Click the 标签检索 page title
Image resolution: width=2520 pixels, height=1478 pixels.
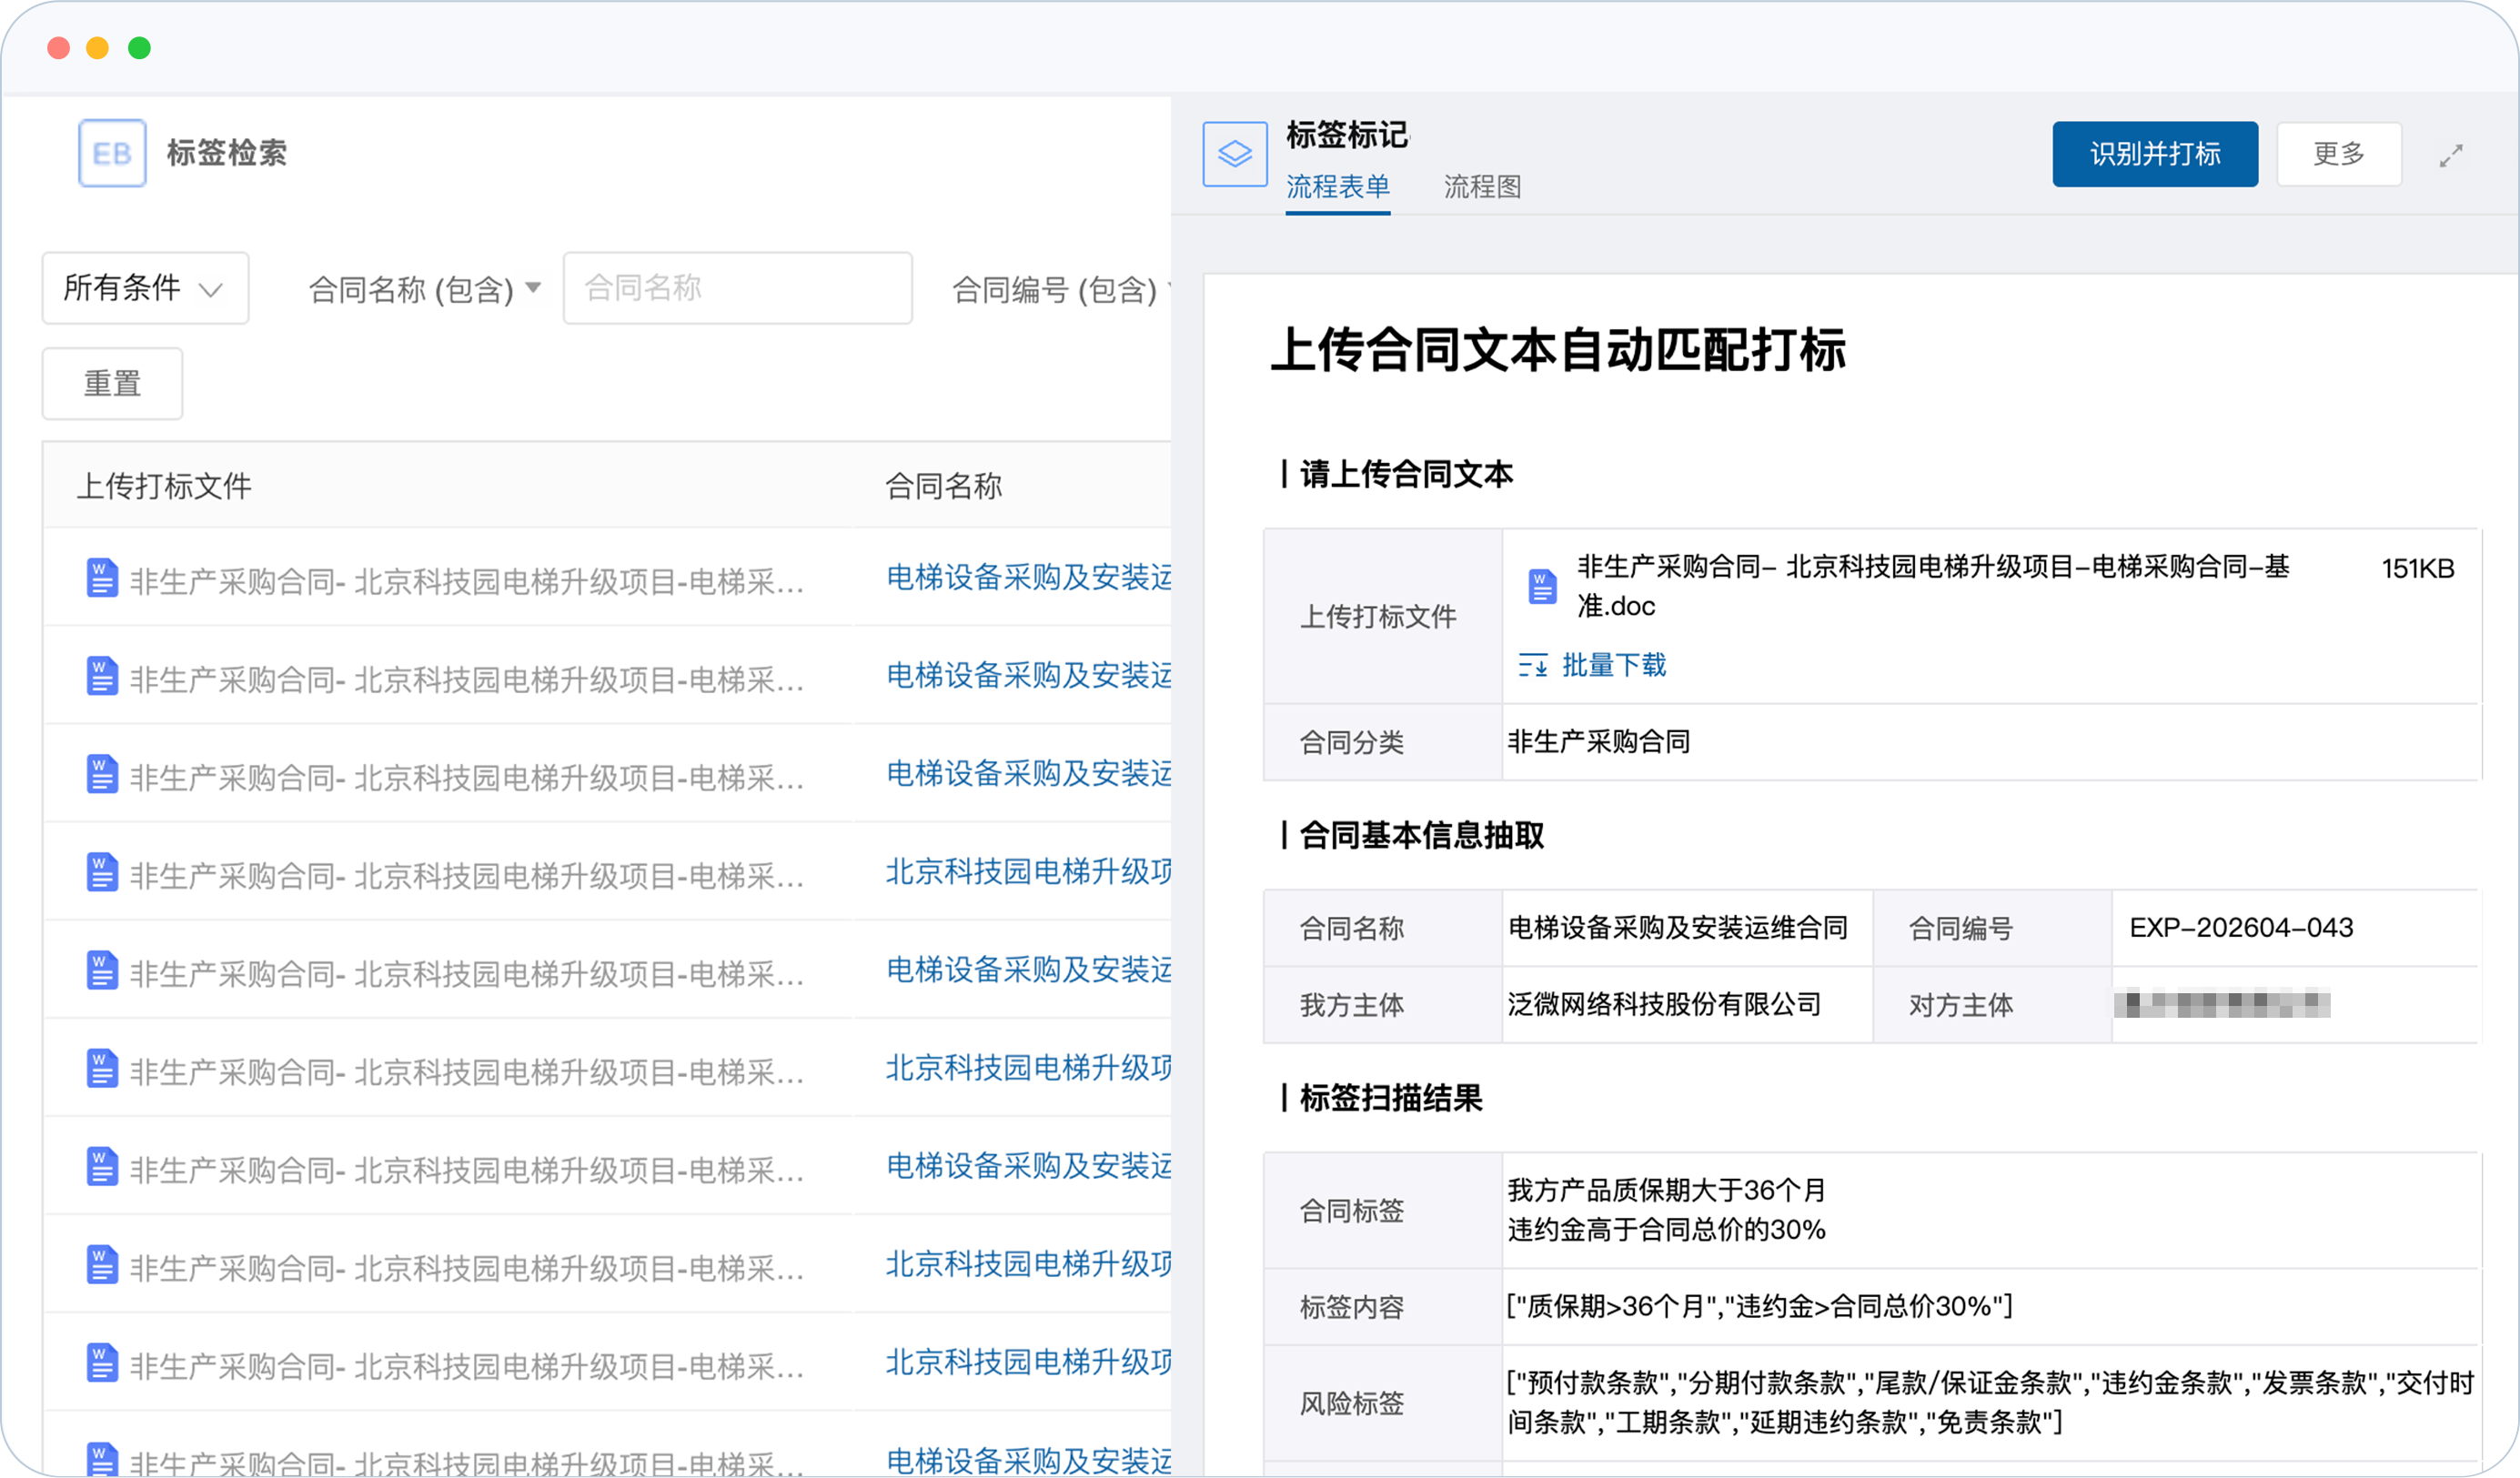(226, 153)
